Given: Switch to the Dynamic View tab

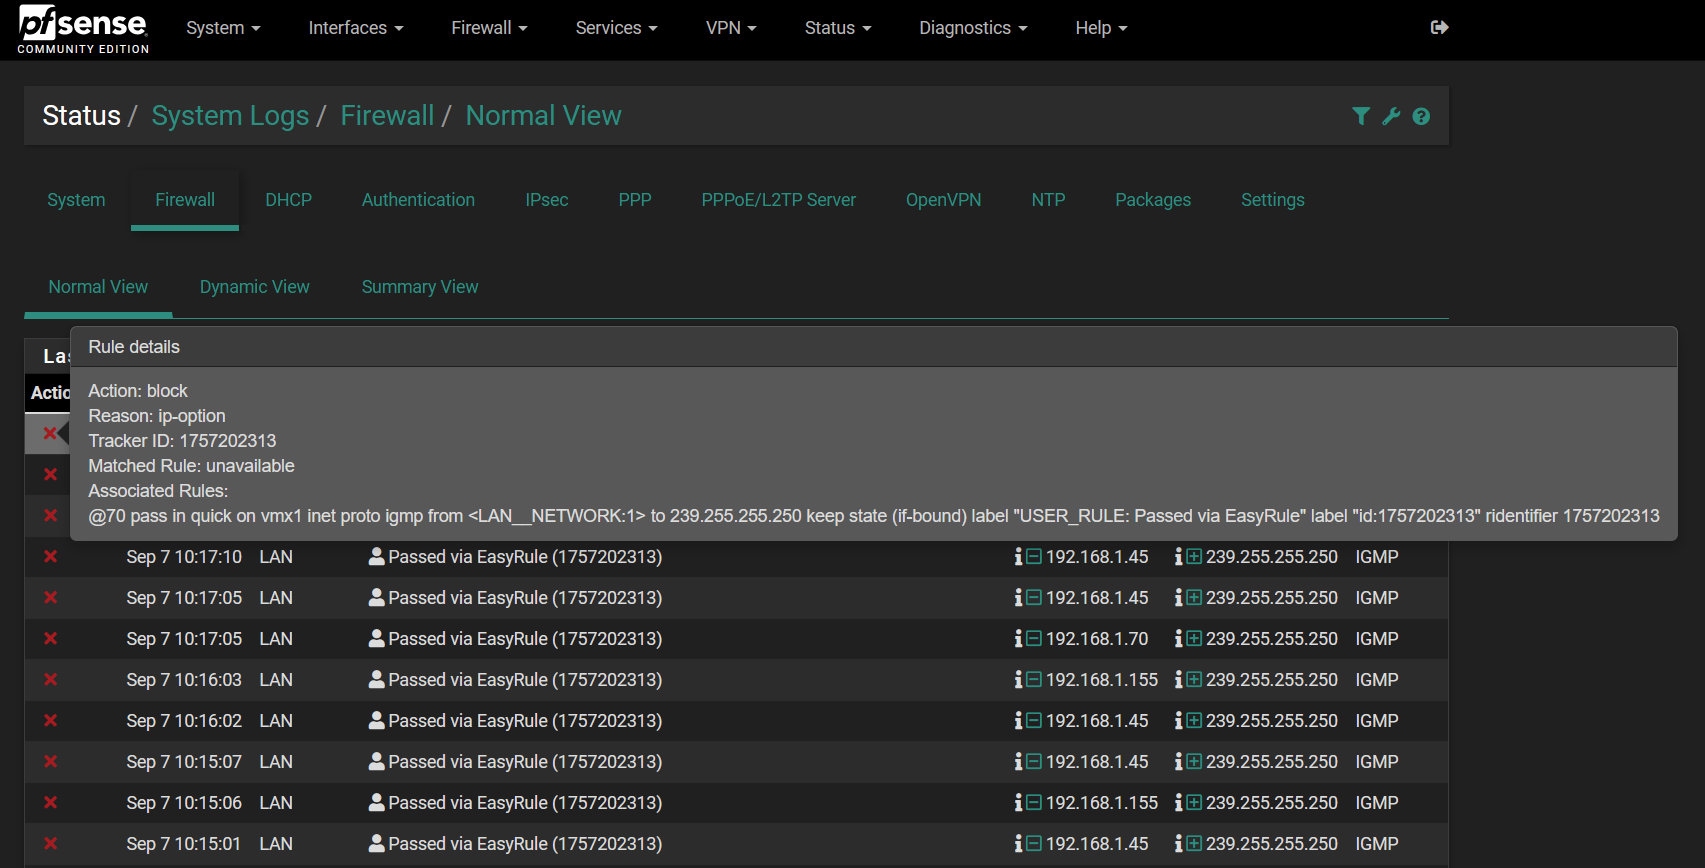Looking at the screenshot, I should 255,287.
